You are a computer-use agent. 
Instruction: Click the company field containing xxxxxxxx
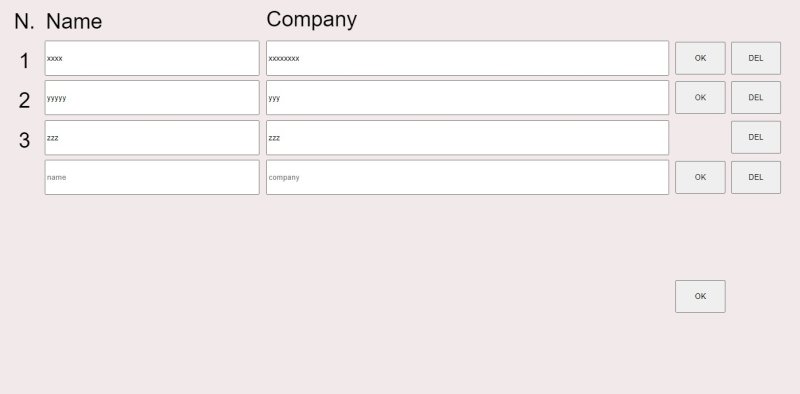pos(467,58)
